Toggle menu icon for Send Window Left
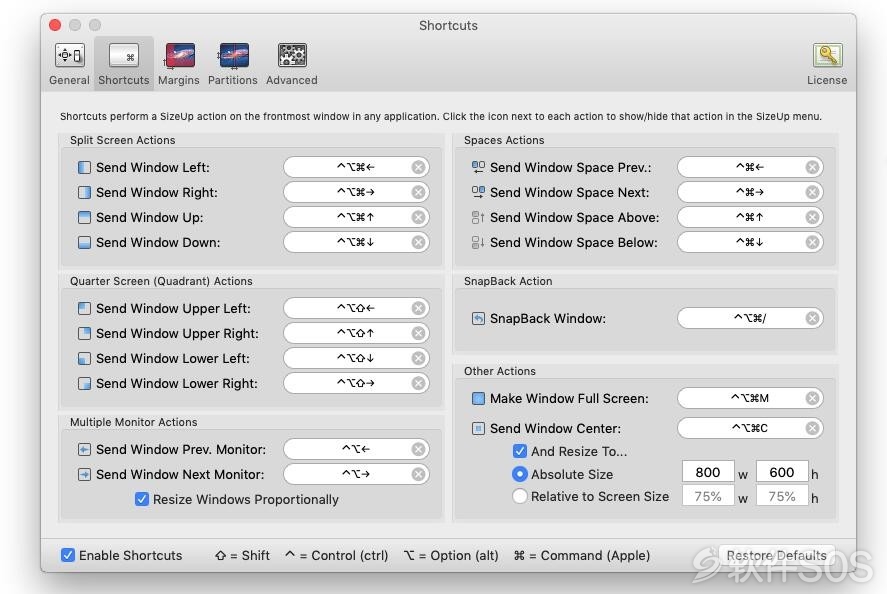This screenshot has height=594, width=887. [84, 167]
